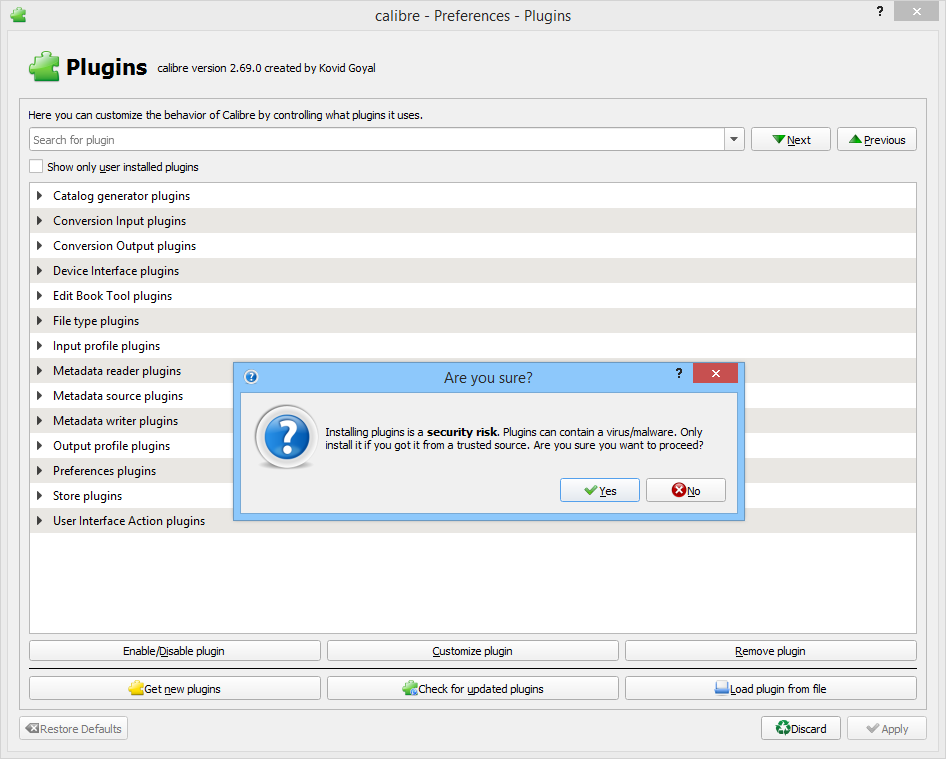The width and height of the screenshot is (946, 759).
Task: Click the Apply button
Action: 887,728
